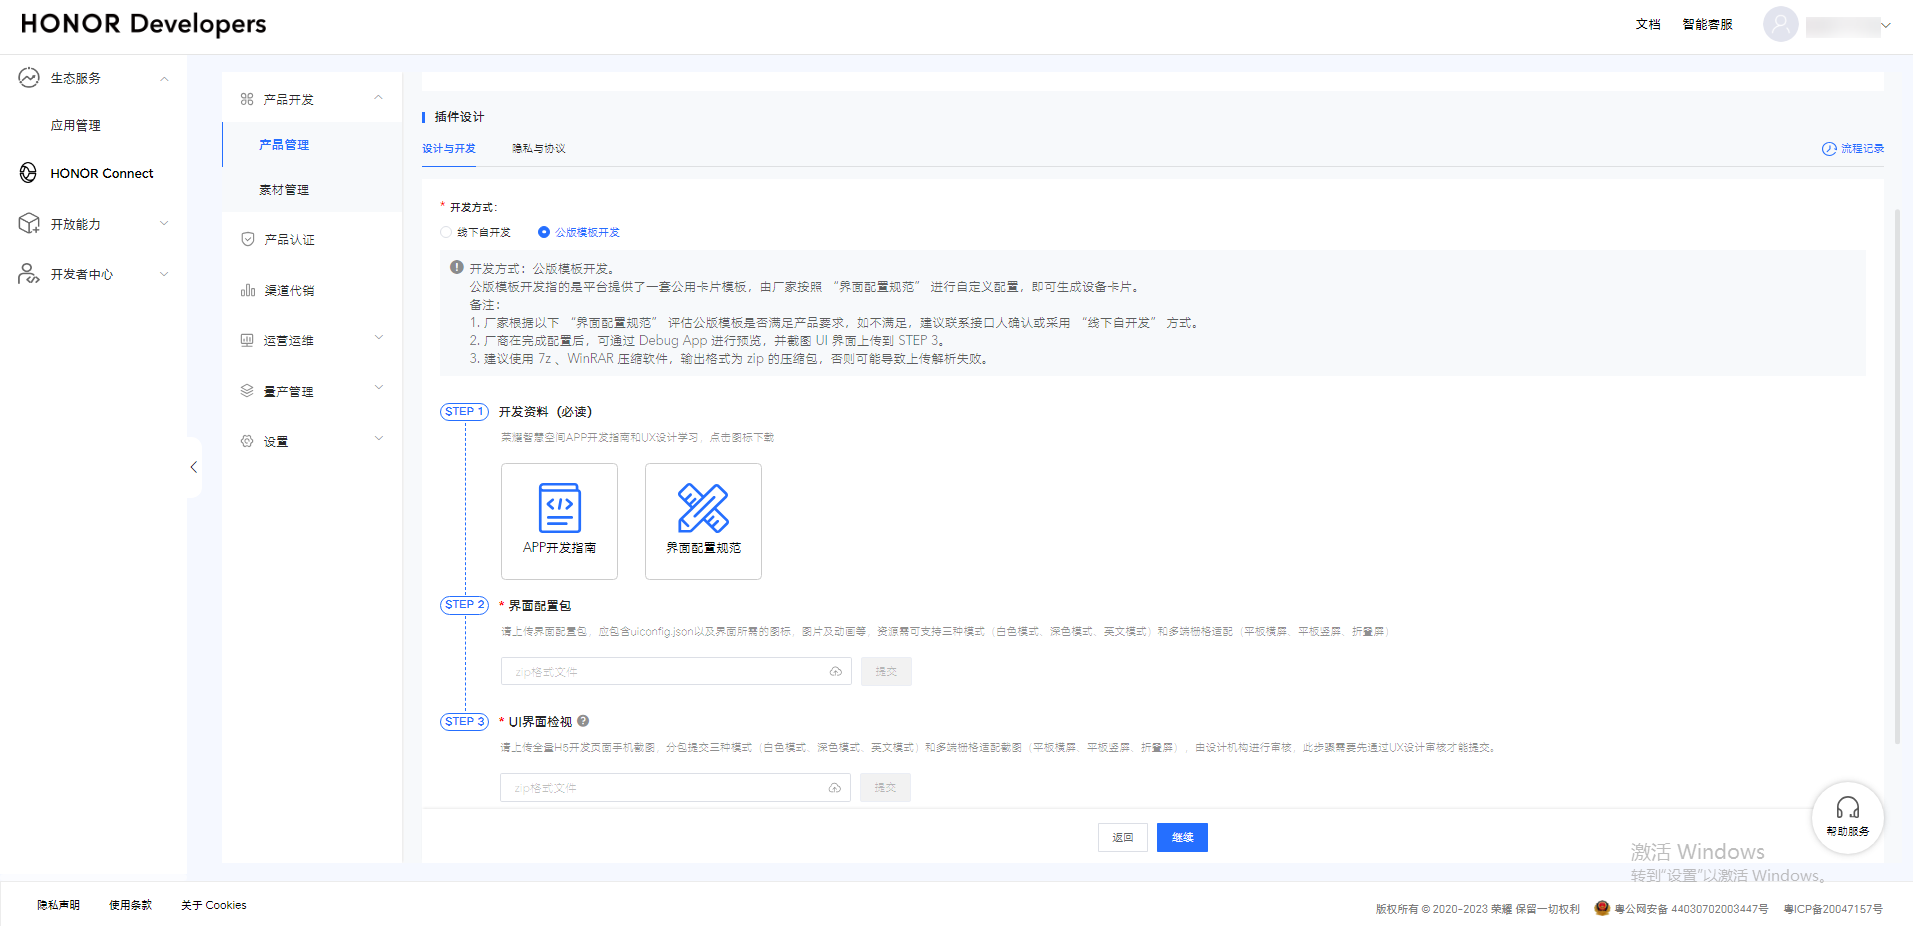Image resolution: width=1913 pixels, height=926 pixels.
Task: Download the 界面配置规范 document card
Action: point(703,521)
